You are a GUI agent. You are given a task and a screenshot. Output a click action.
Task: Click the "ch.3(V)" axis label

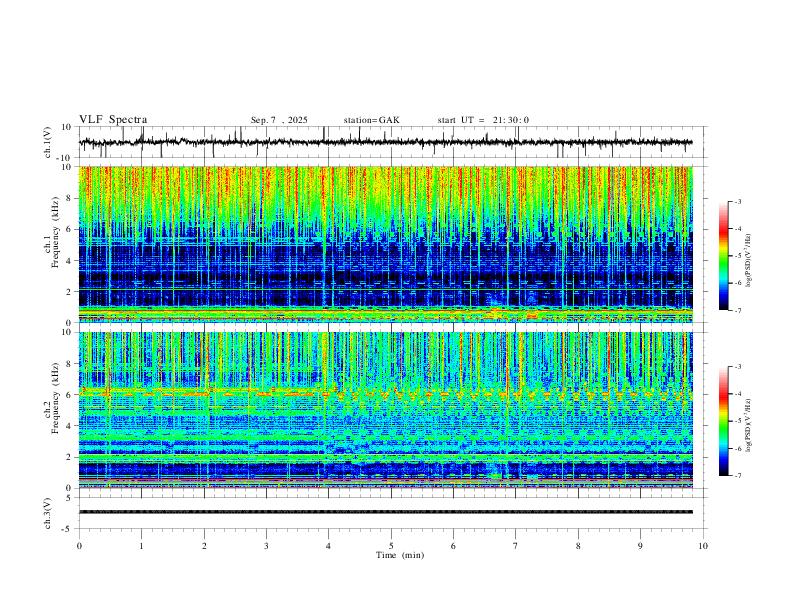click(x=48, y=513)
